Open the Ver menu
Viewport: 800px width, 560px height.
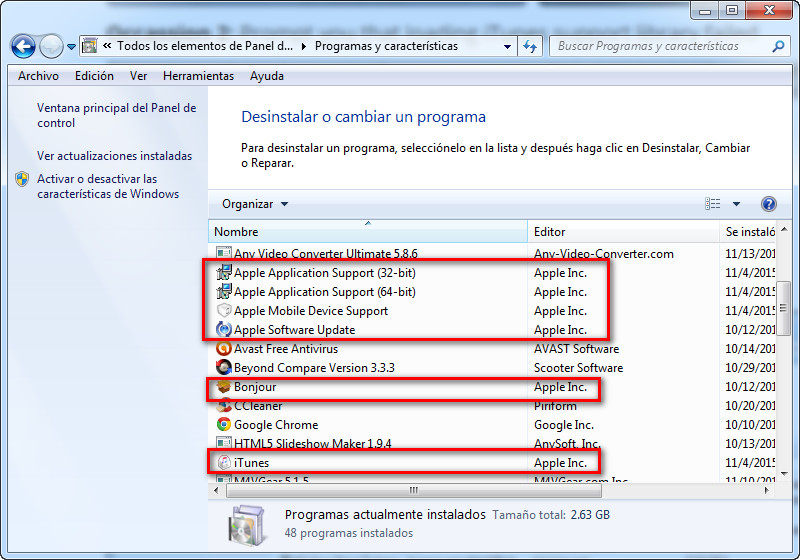(x=138, y=76)
